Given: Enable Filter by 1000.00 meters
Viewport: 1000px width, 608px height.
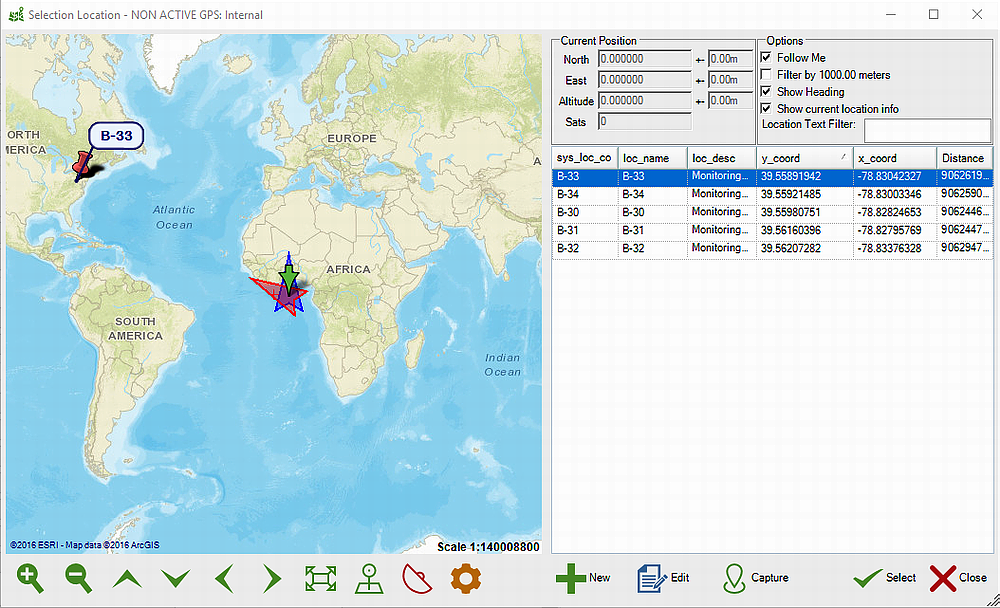Looking at the screenshot, I should 766,74.
